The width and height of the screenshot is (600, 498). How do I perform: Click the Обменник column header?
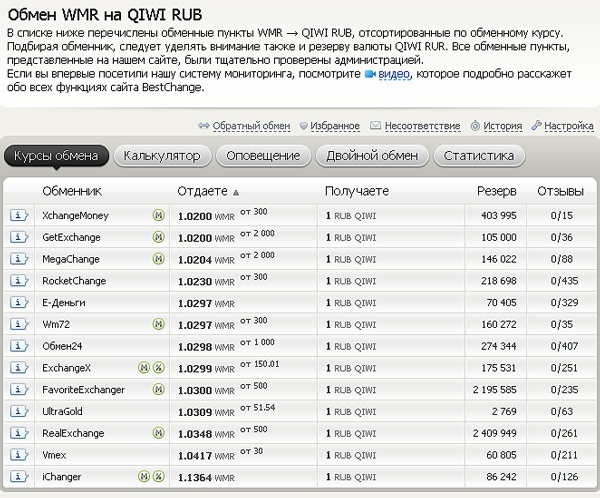tap(72, 191)
